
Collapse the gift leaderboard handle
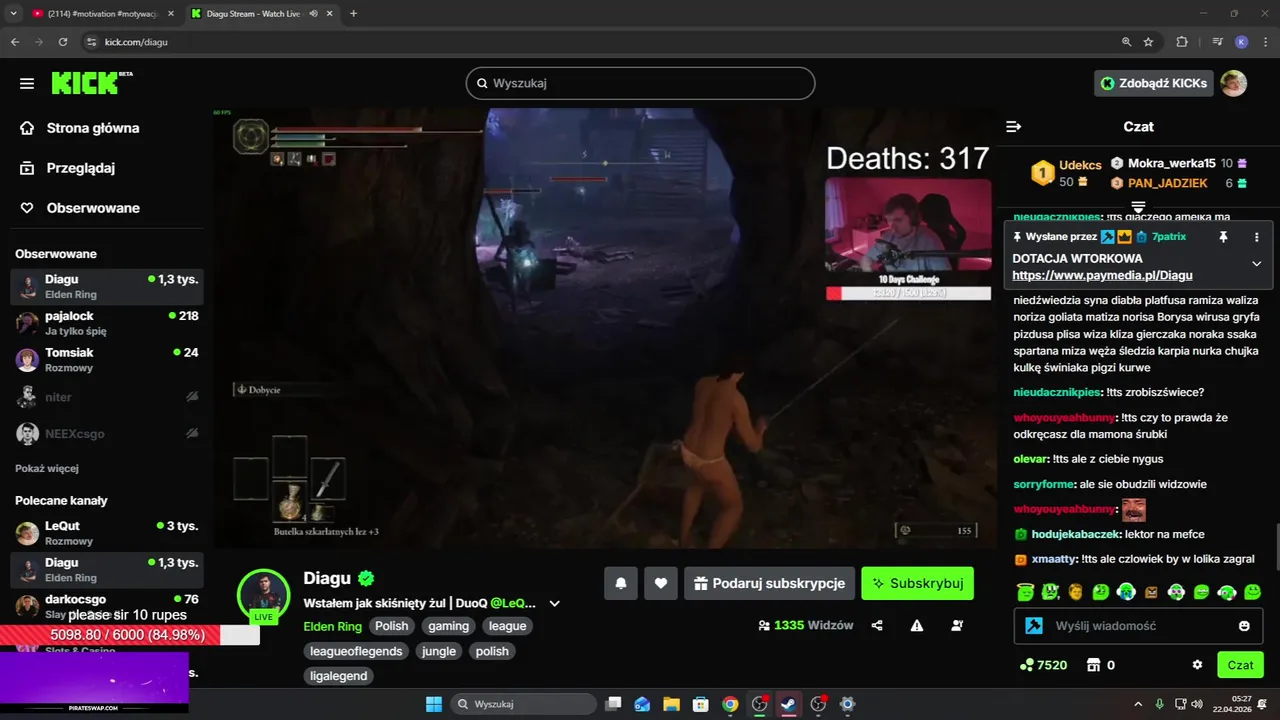[x=1138, y=206]
